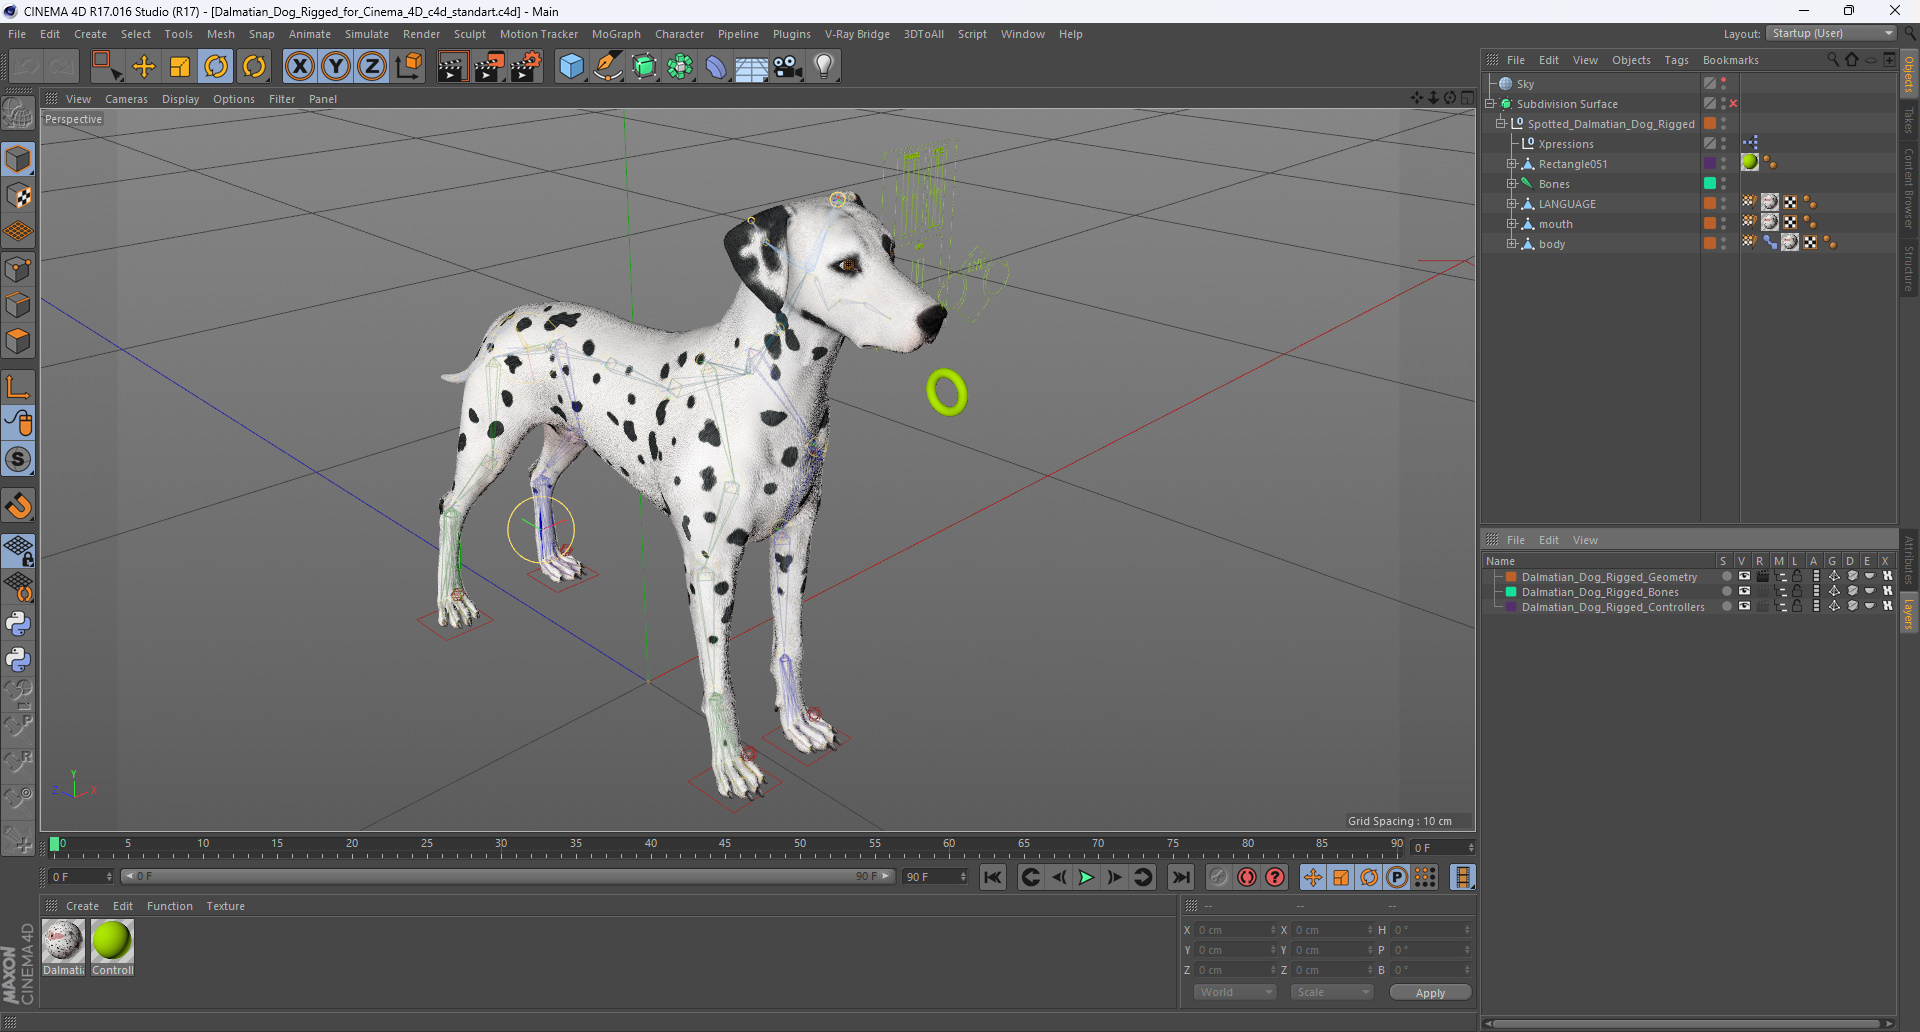
Task: Open the Layout dropdown Startup (User)
Action: (x=1831, y=34)
